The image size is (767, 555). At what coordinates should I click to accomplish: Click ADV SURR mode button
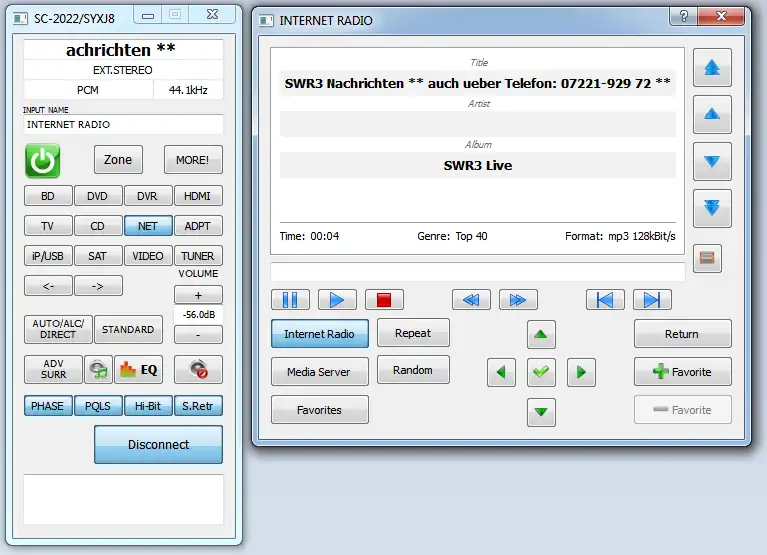[53, 369]
